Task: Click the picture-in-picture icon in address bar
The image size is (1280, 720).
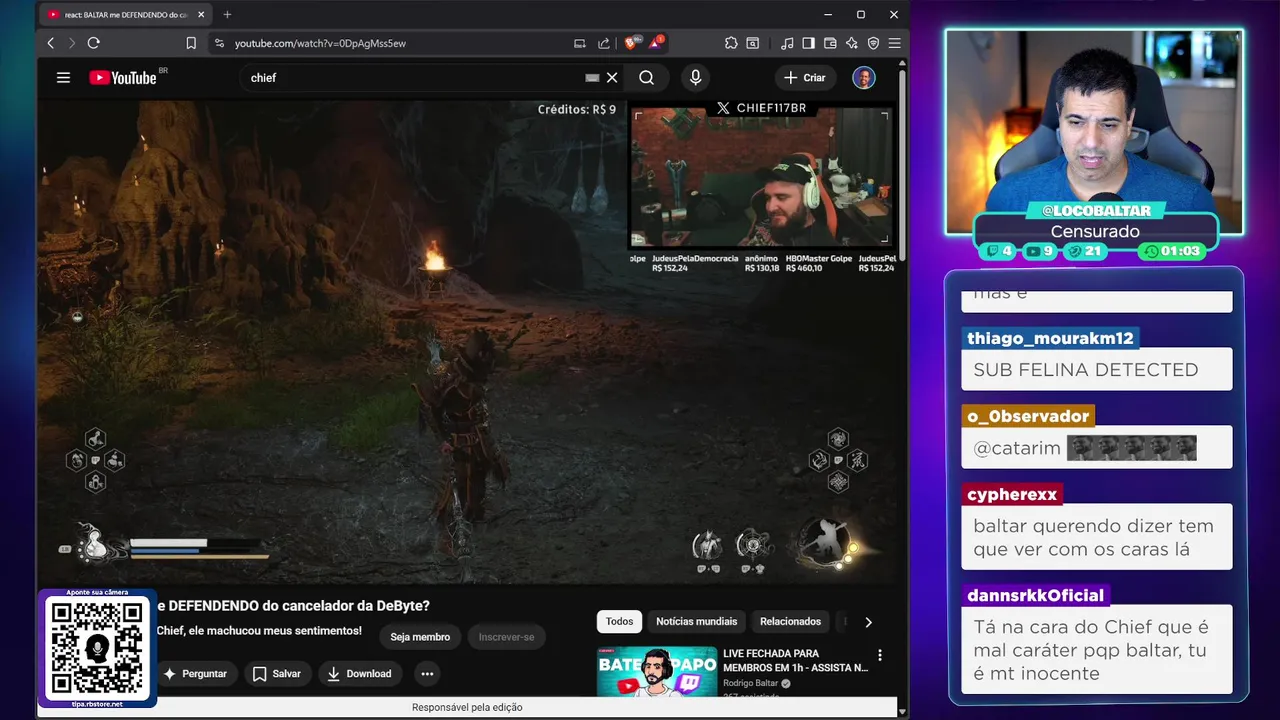Action: (x=579, y=43)
